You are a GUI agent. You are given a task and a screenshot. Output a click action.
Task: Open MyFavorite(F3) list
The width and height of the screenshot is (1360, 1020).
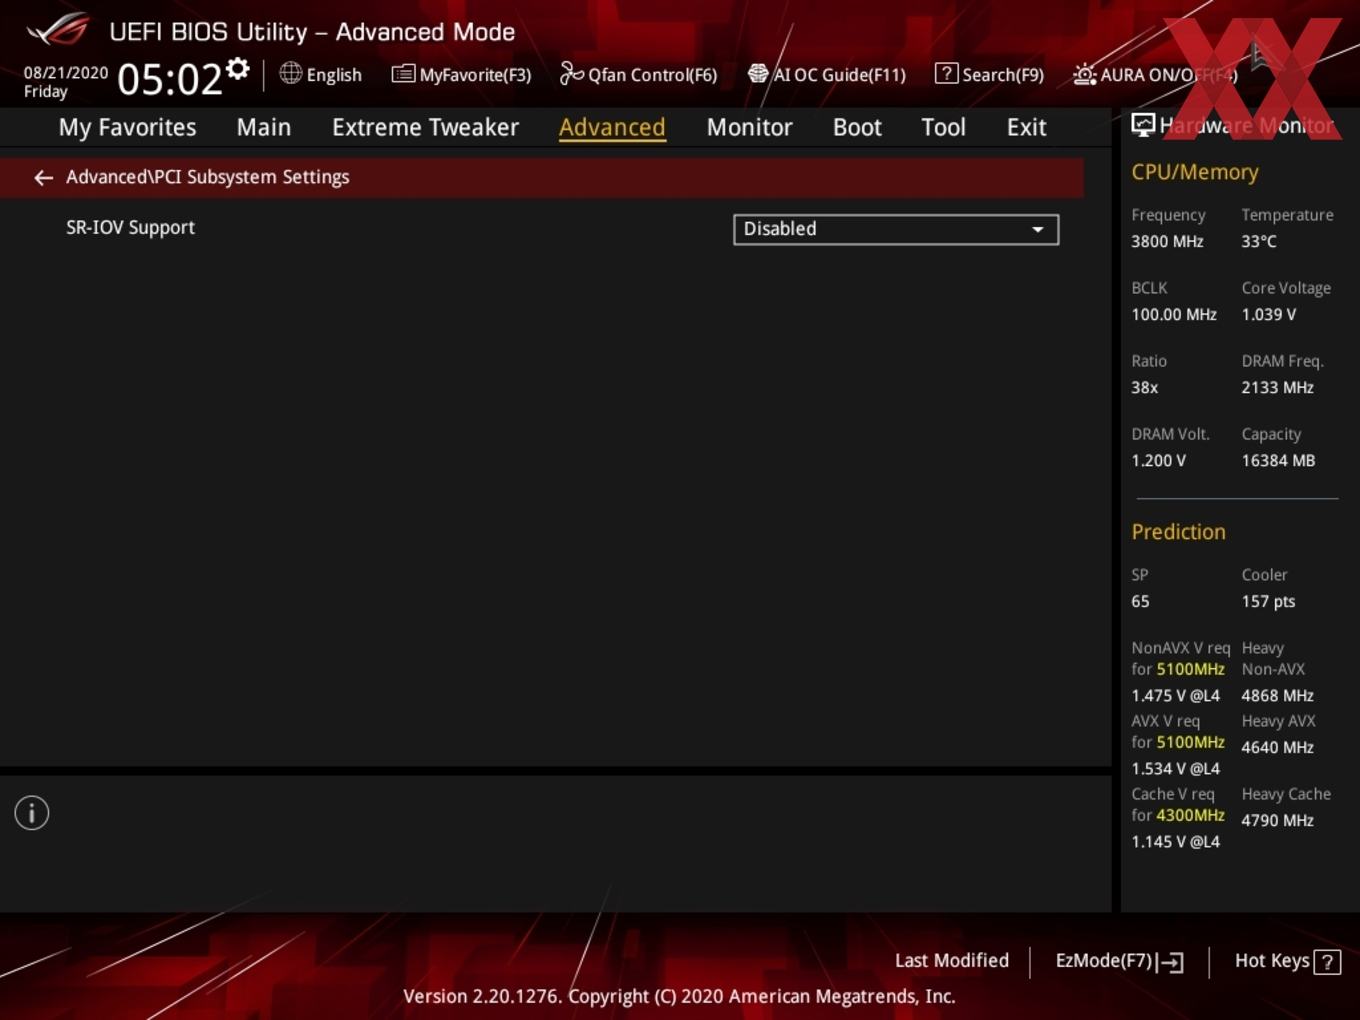click(461, 74)
